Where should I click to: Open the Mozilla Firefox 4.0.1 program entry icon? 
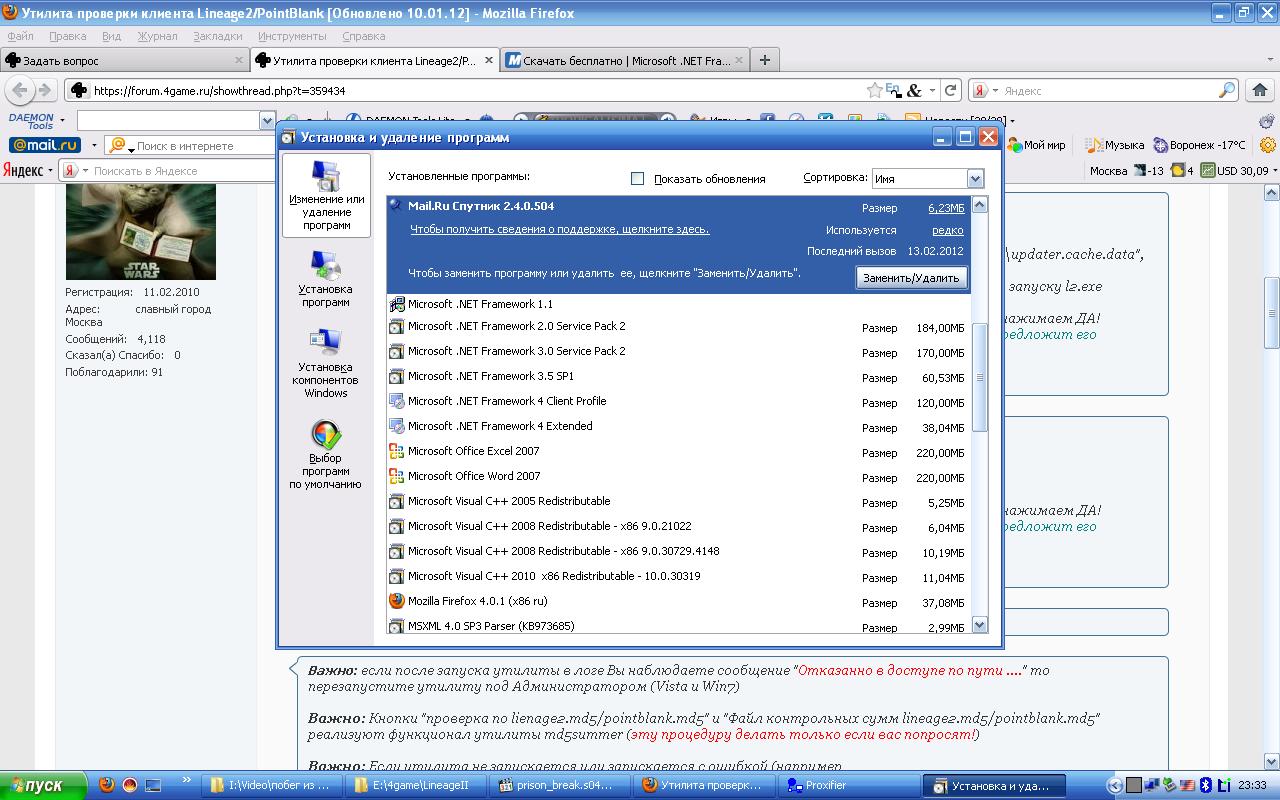(x=397, y=601)
